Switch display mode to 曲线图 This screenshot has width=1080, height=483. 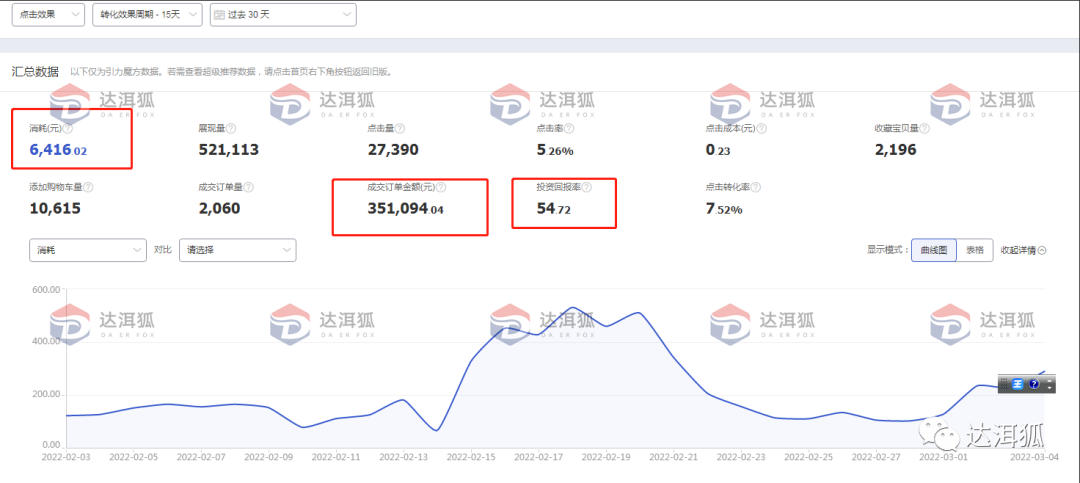click(933, 250)
